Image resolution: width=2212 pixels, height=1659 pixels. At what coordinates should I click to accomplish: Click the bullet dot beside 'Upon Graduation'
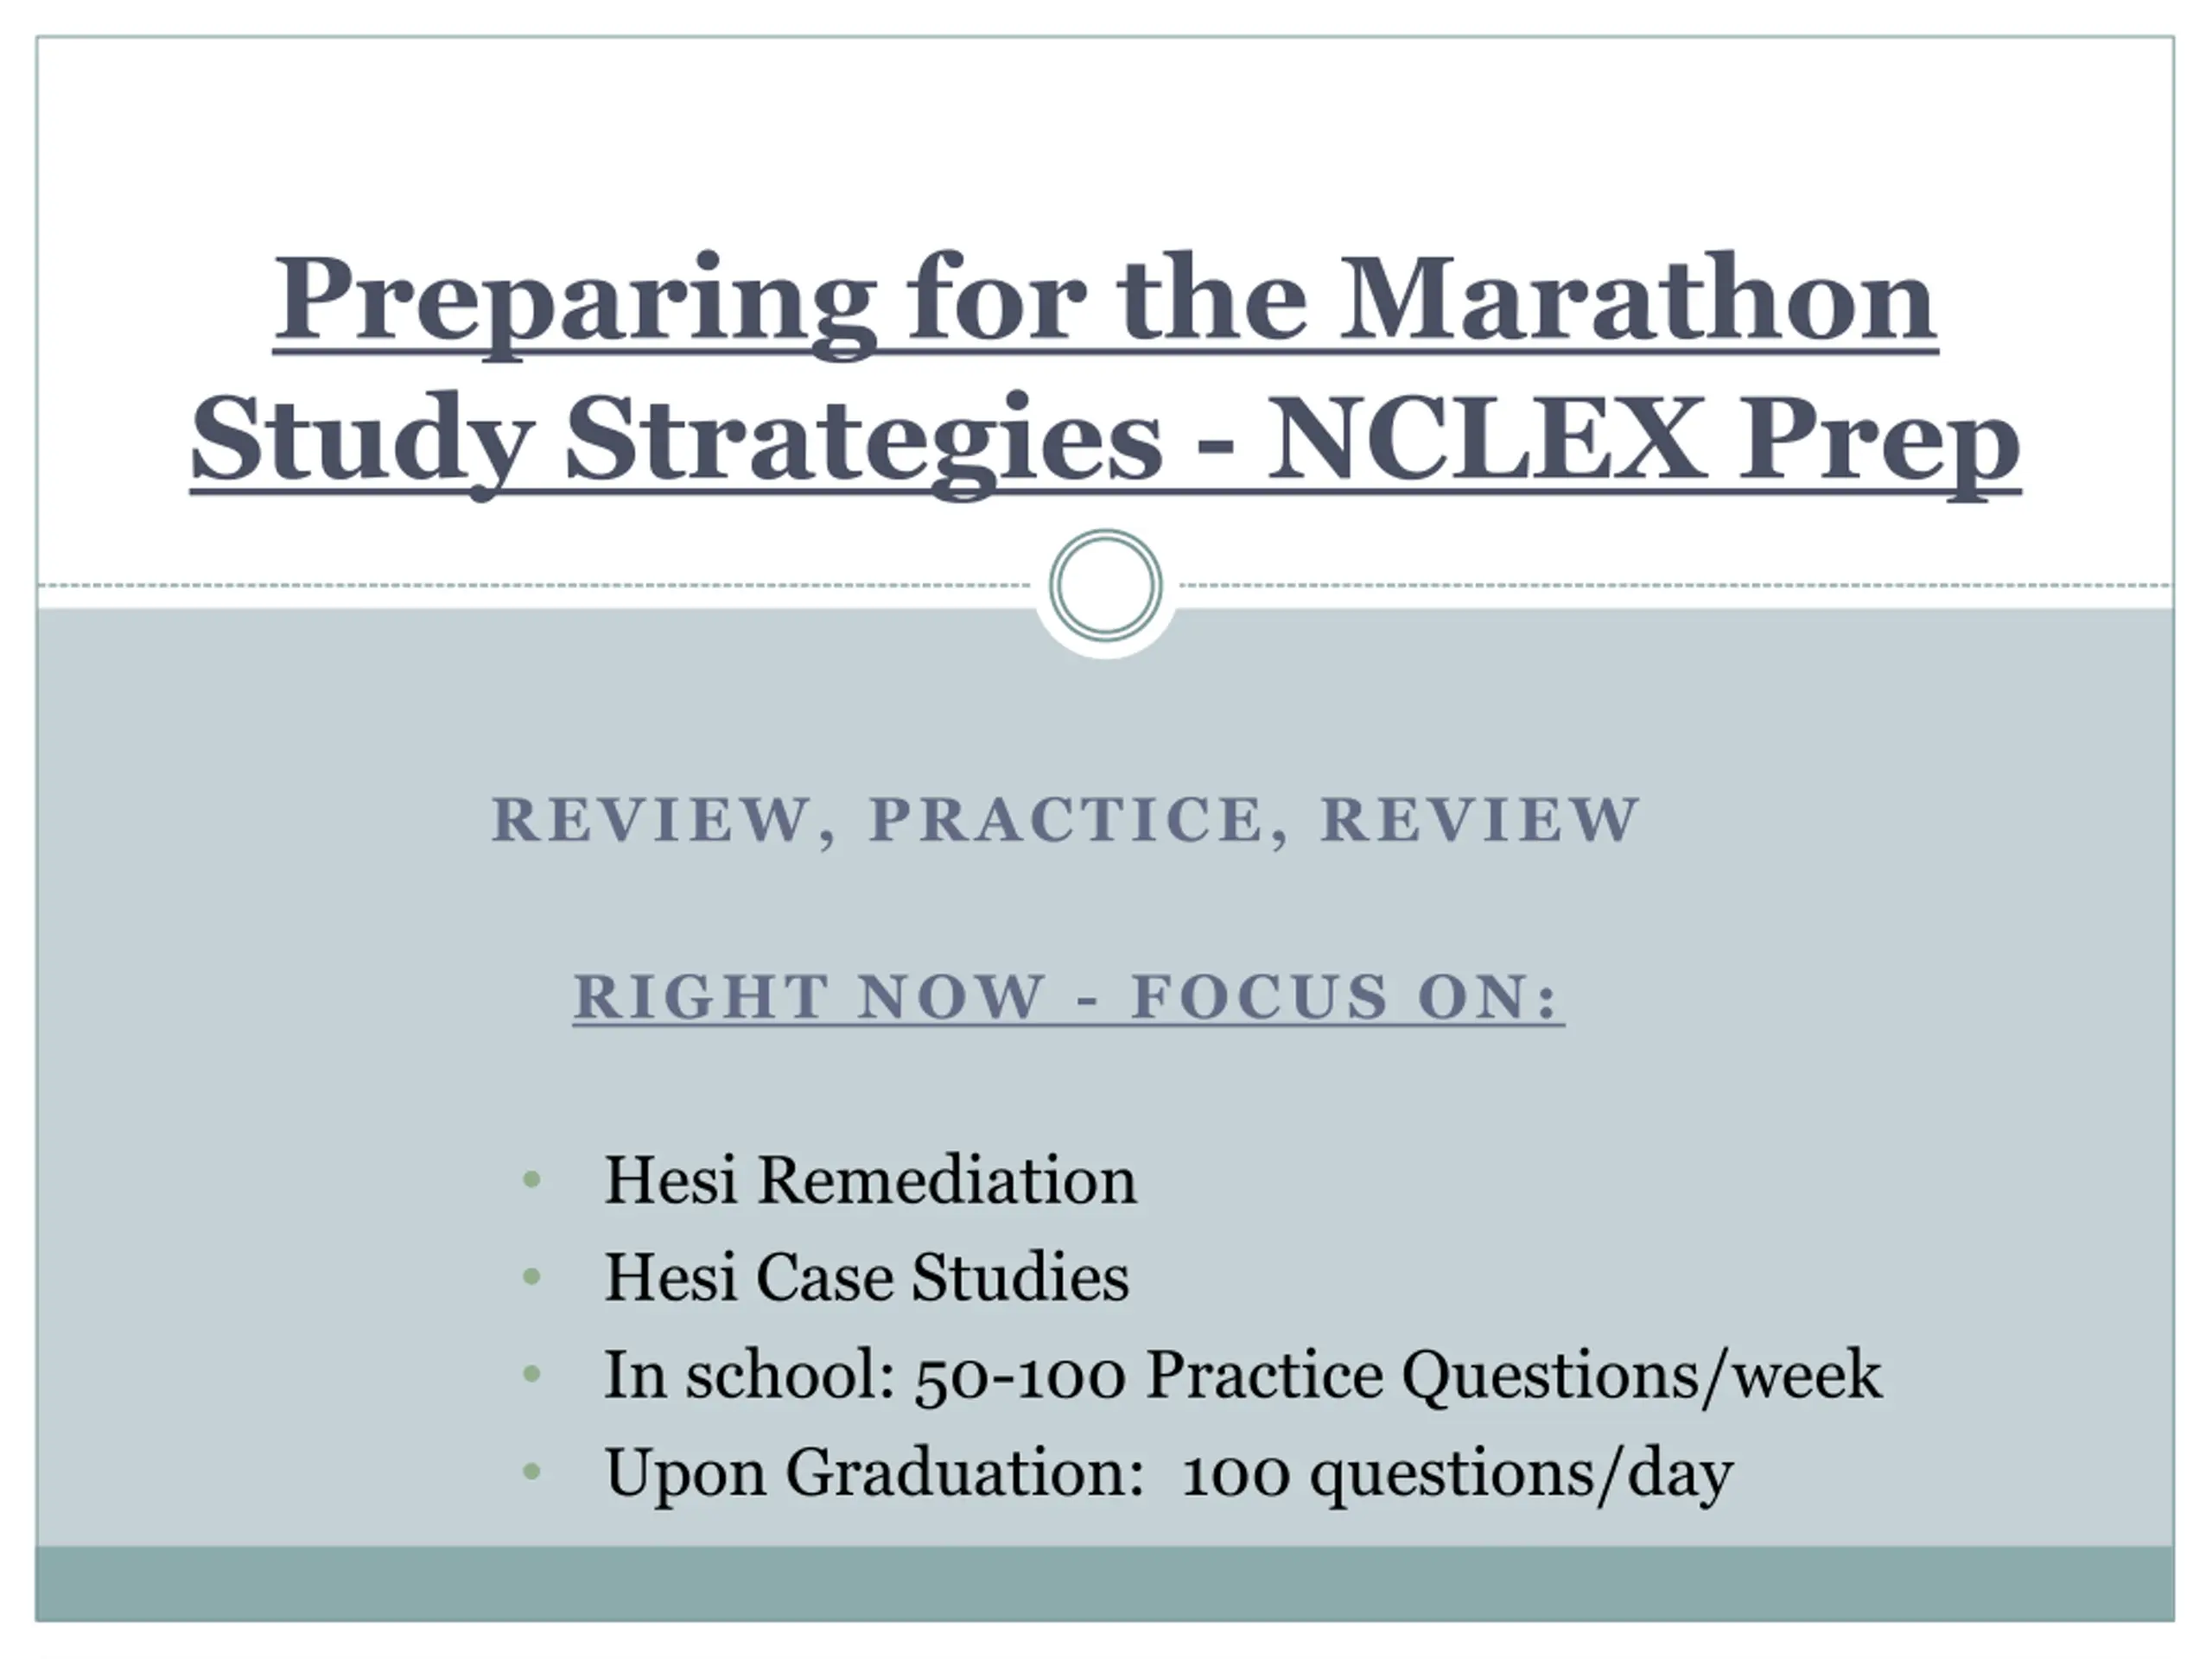[532, 1472]
